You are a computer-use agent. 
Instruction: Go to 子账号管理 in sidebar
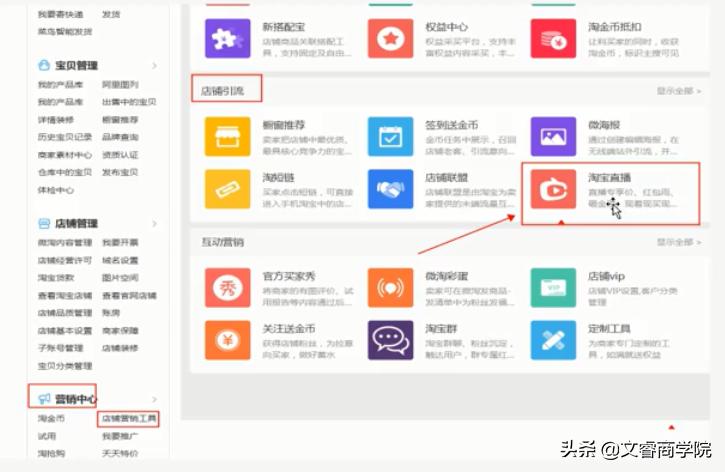[60, 348]
